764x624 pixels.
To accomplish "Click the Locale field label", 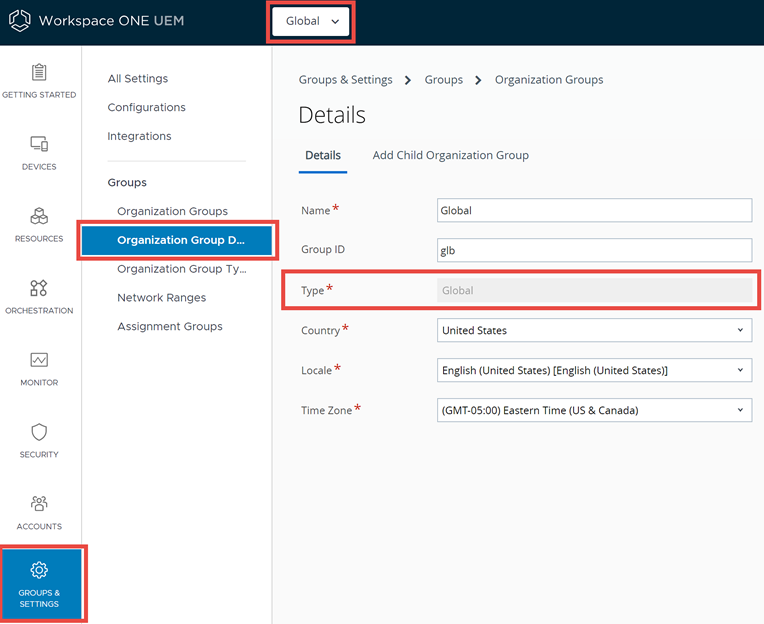I will point(316,370).
